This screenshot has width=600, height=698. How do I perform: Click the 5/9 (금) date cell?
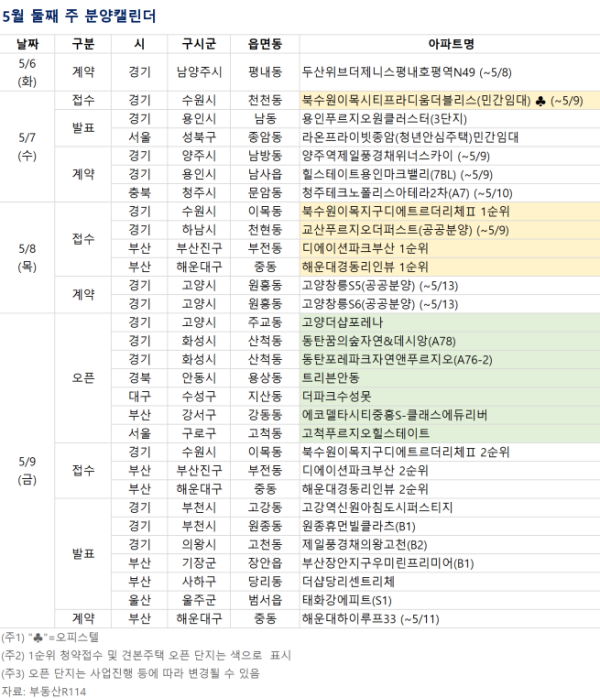click(27, 469)
